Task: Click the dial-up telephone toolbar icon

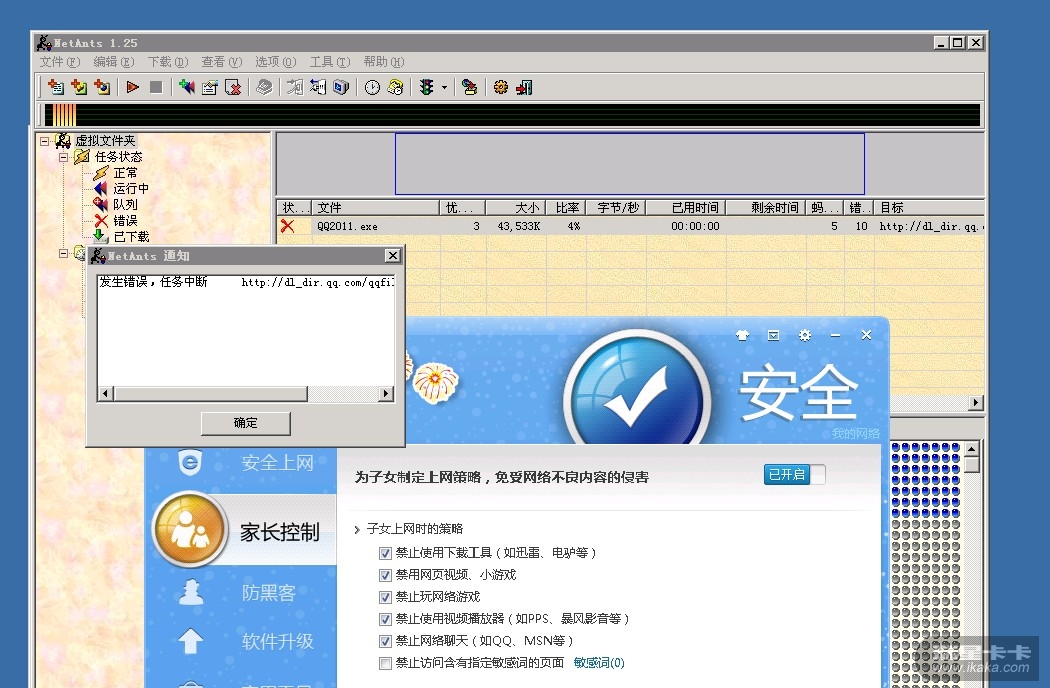Action: pos(396,87)
